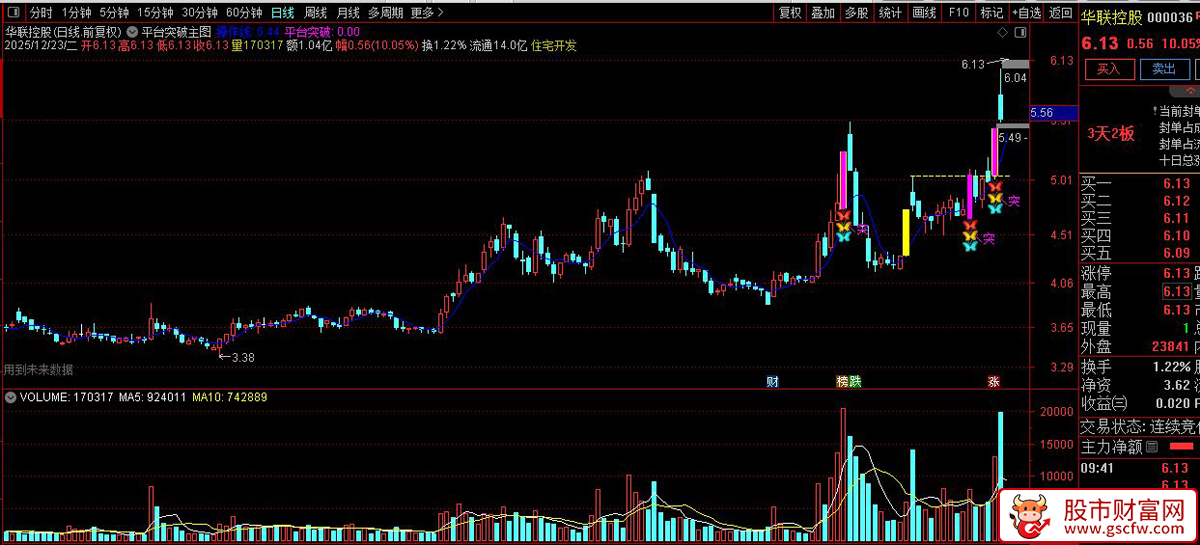
Task: Click the red 买入 buy button
Action: point(1109,69)
